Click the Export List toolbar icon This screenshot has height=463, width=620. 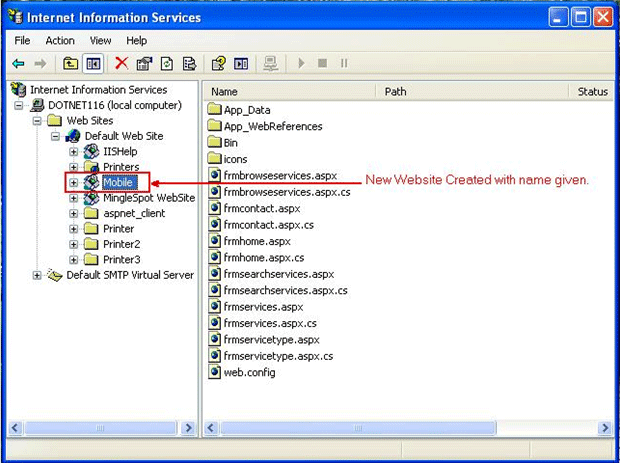[189, 63]
